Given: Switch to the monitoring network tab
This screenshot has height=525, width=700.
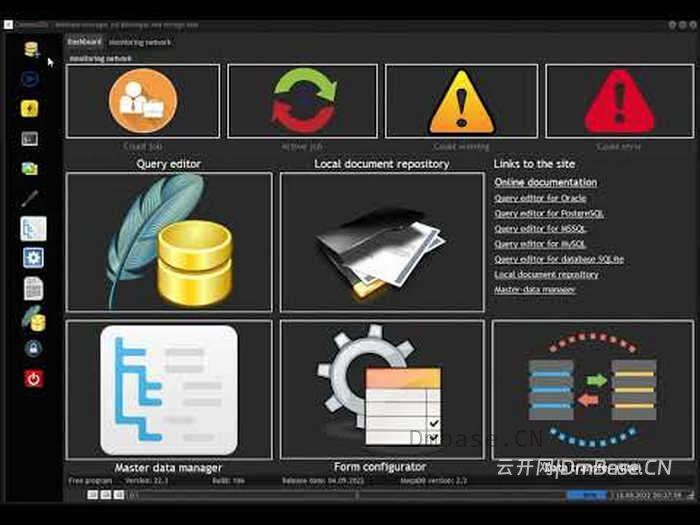Looking at the screenshot, I should pyautogui.click(x=140, y=42).
